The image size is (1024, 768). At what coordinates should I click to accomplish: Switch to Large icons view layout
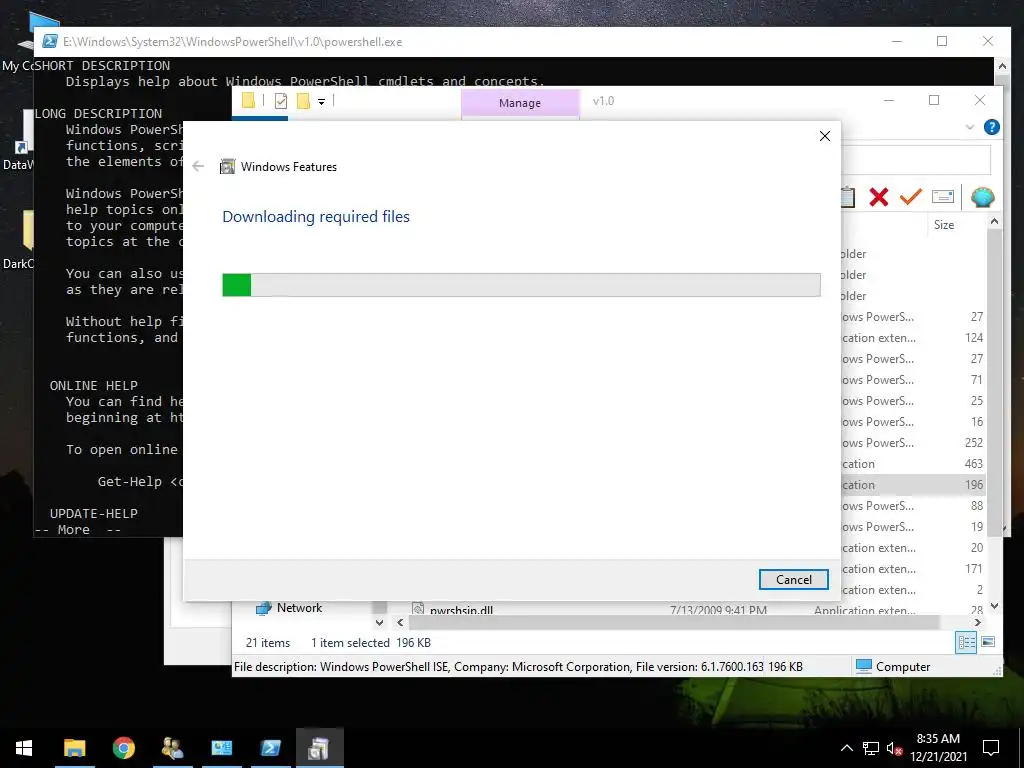(988, 642)
